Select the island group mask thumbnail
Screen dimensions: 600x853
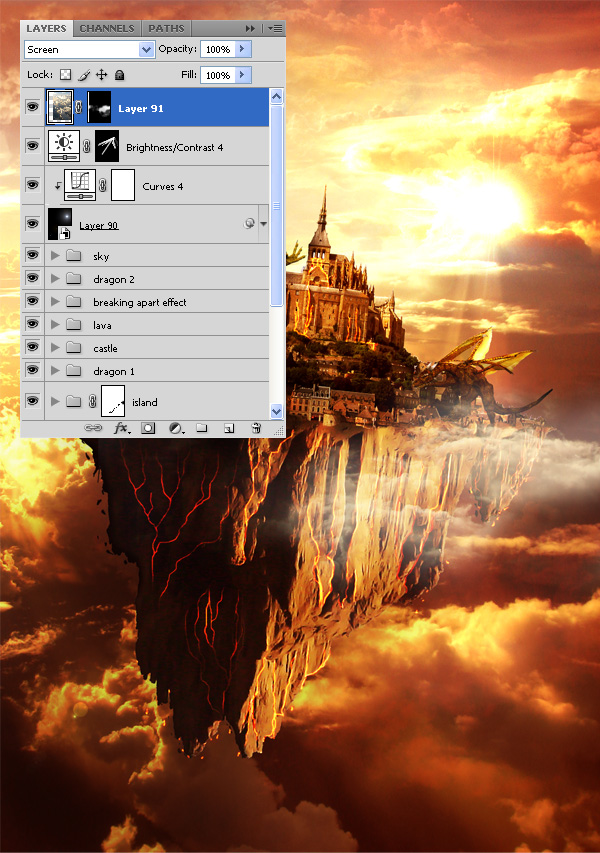113,401
